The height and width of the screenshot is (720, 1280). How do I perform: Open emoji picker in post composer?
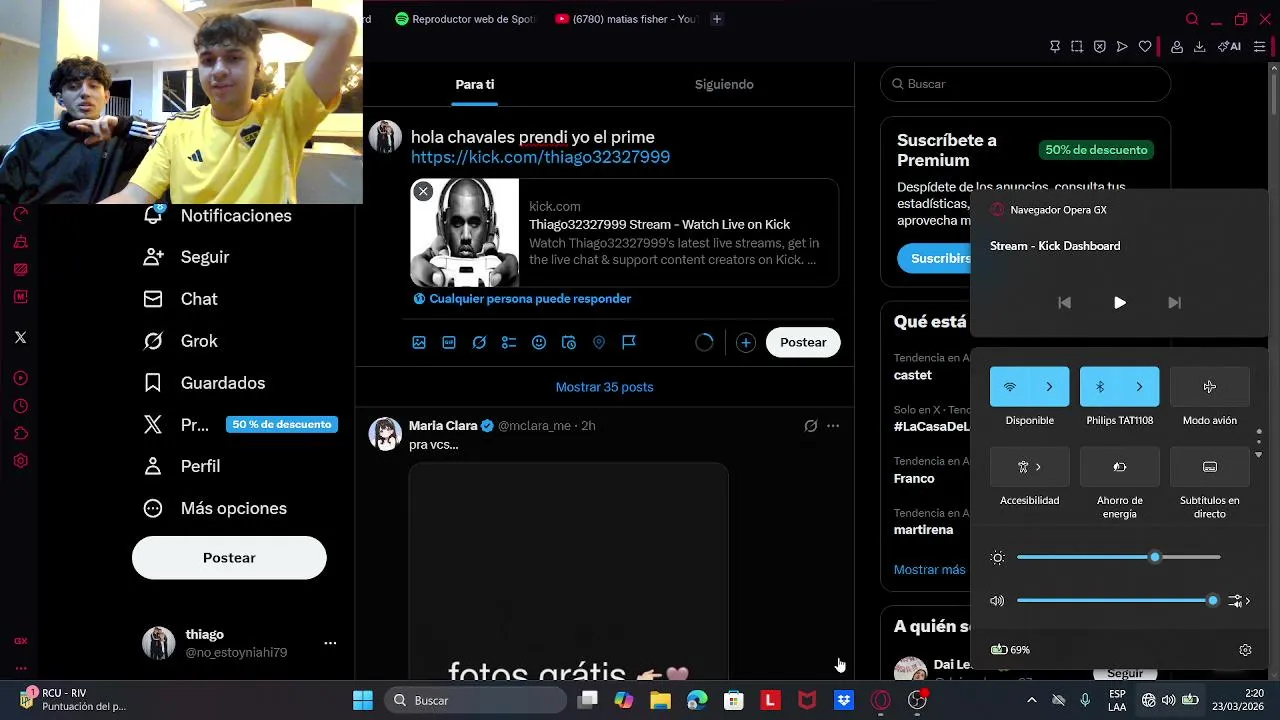click(539, 342)
